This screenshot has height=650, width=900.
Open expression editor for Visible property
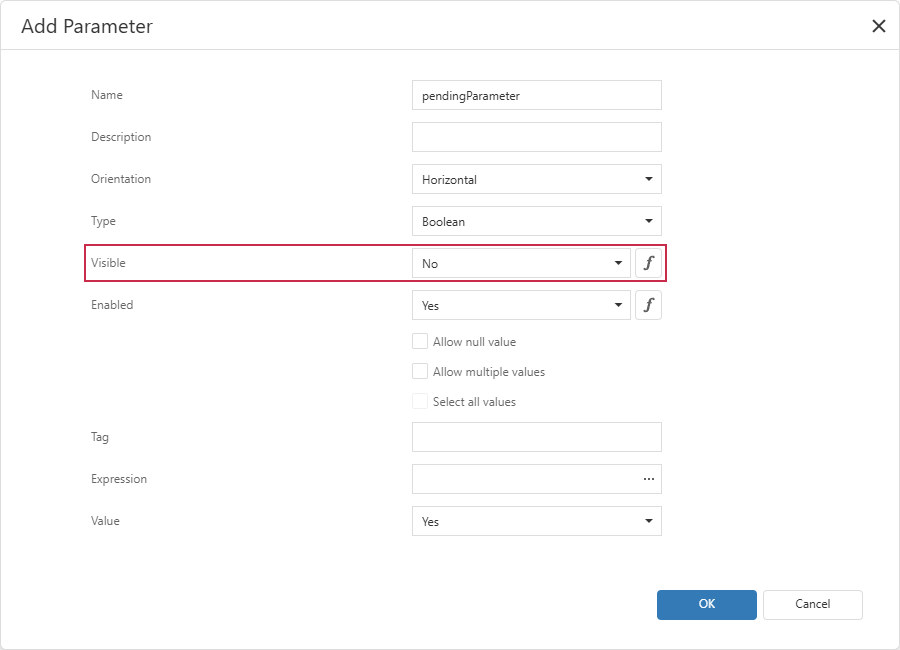[648, 263]
